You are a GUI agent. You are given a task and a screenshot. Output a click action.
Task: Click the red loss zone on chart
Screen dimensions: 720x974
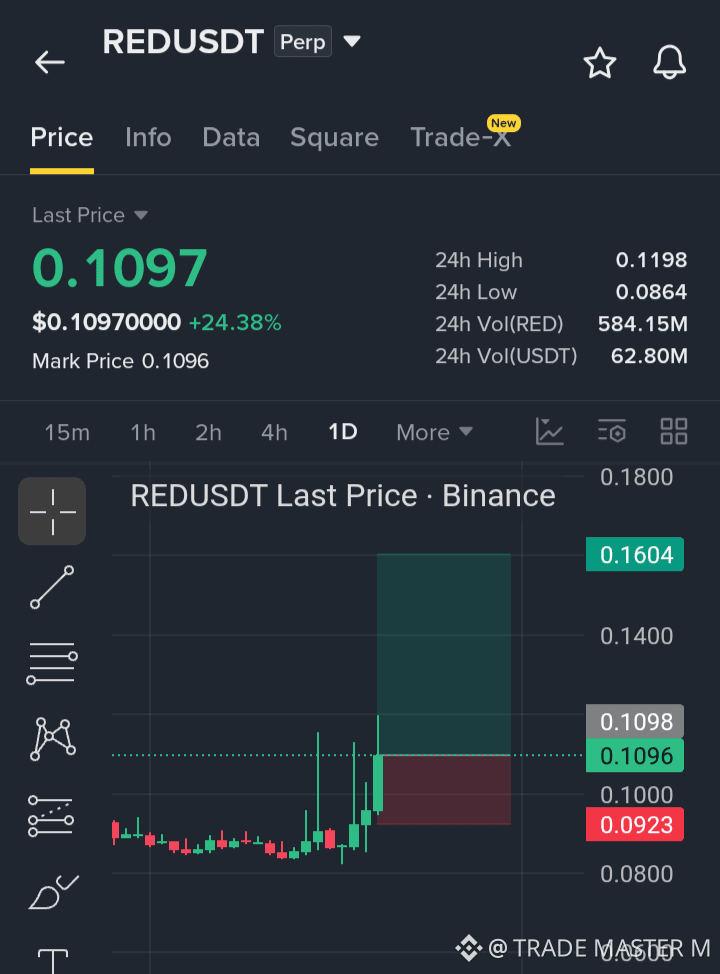click(446, 790)
